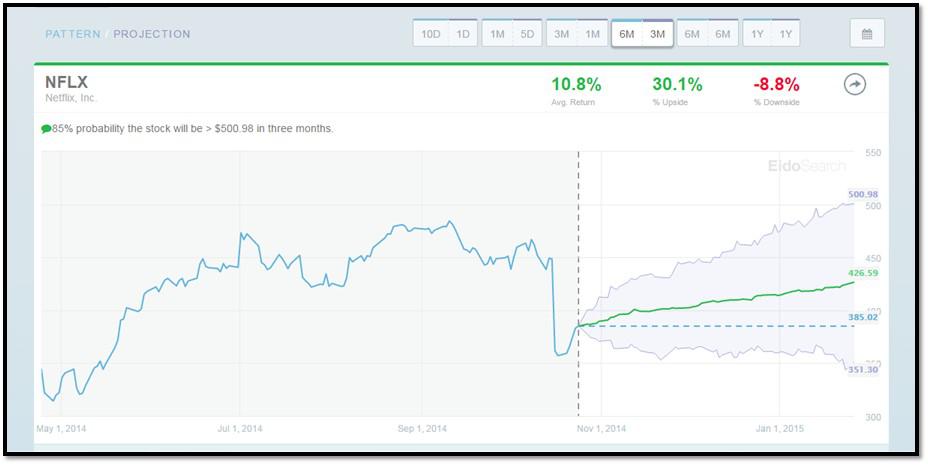Open the calendar date picker icon
Image resolution: width=928 pixels, height=465 pixels.
tap(867, 34)
